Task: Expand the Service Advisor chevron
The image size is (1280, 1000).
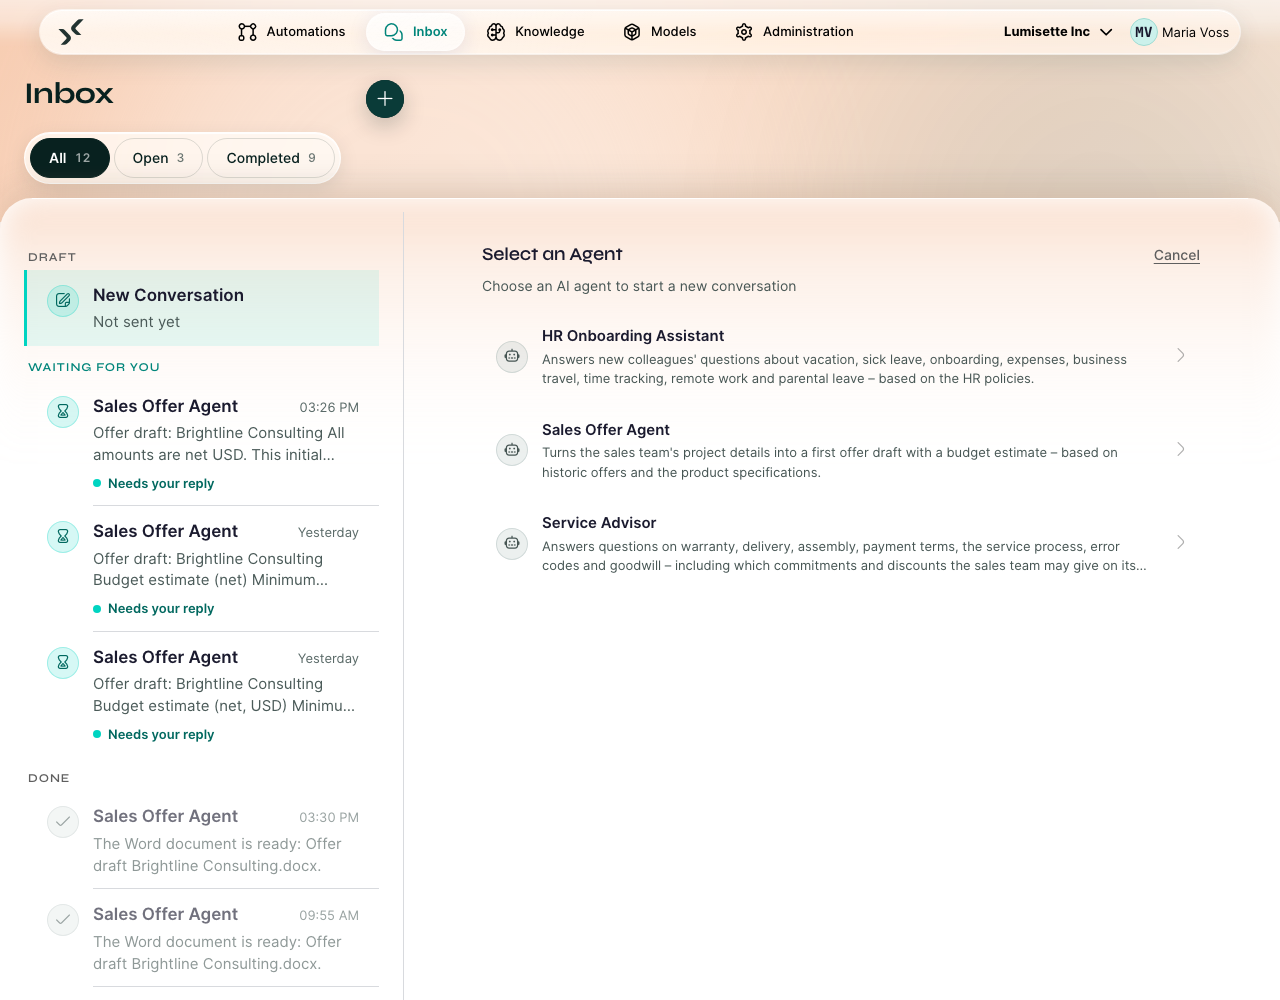Action: click(1181, 542)
